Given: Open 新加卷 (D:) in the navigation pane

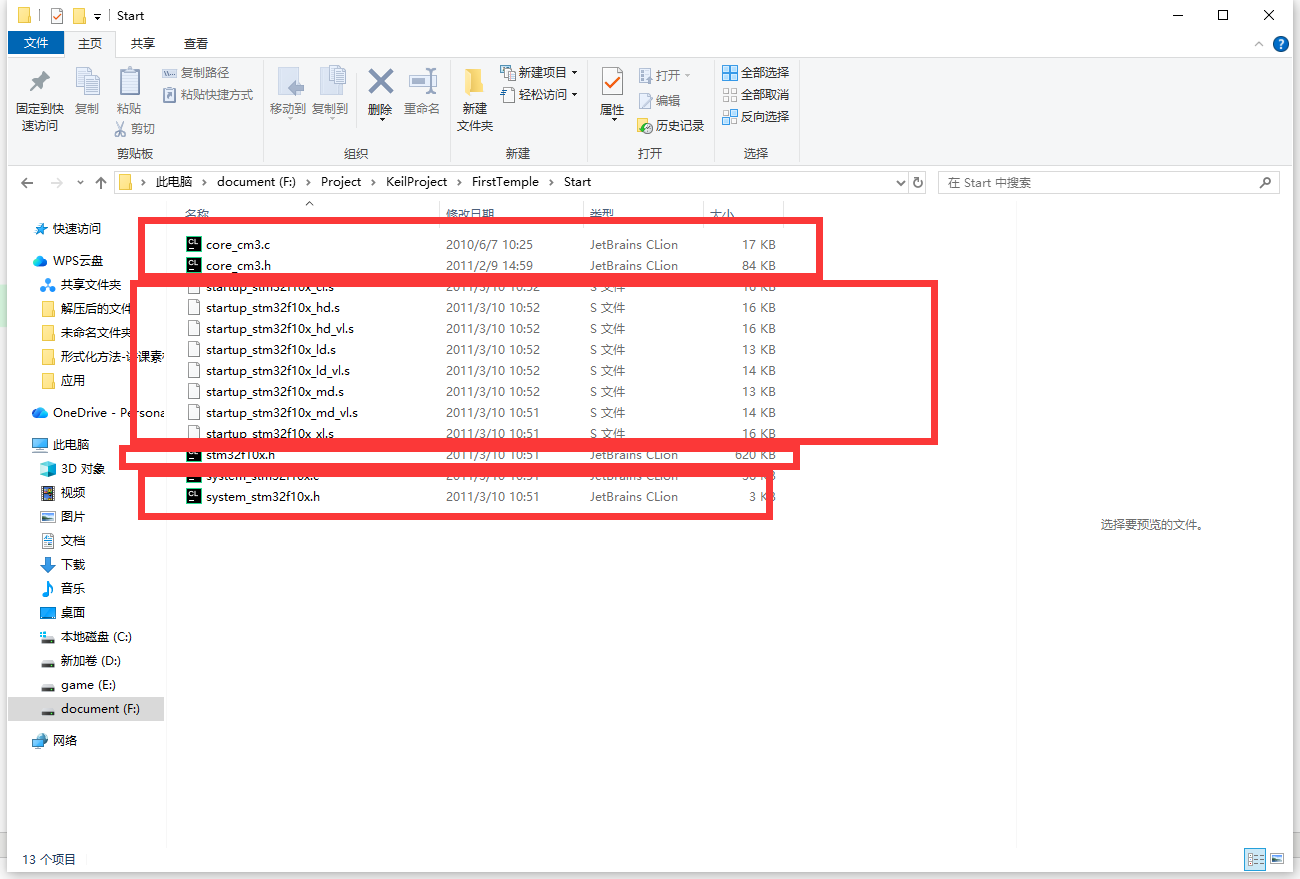Looking at the screenshot, I should coord(90,661).
